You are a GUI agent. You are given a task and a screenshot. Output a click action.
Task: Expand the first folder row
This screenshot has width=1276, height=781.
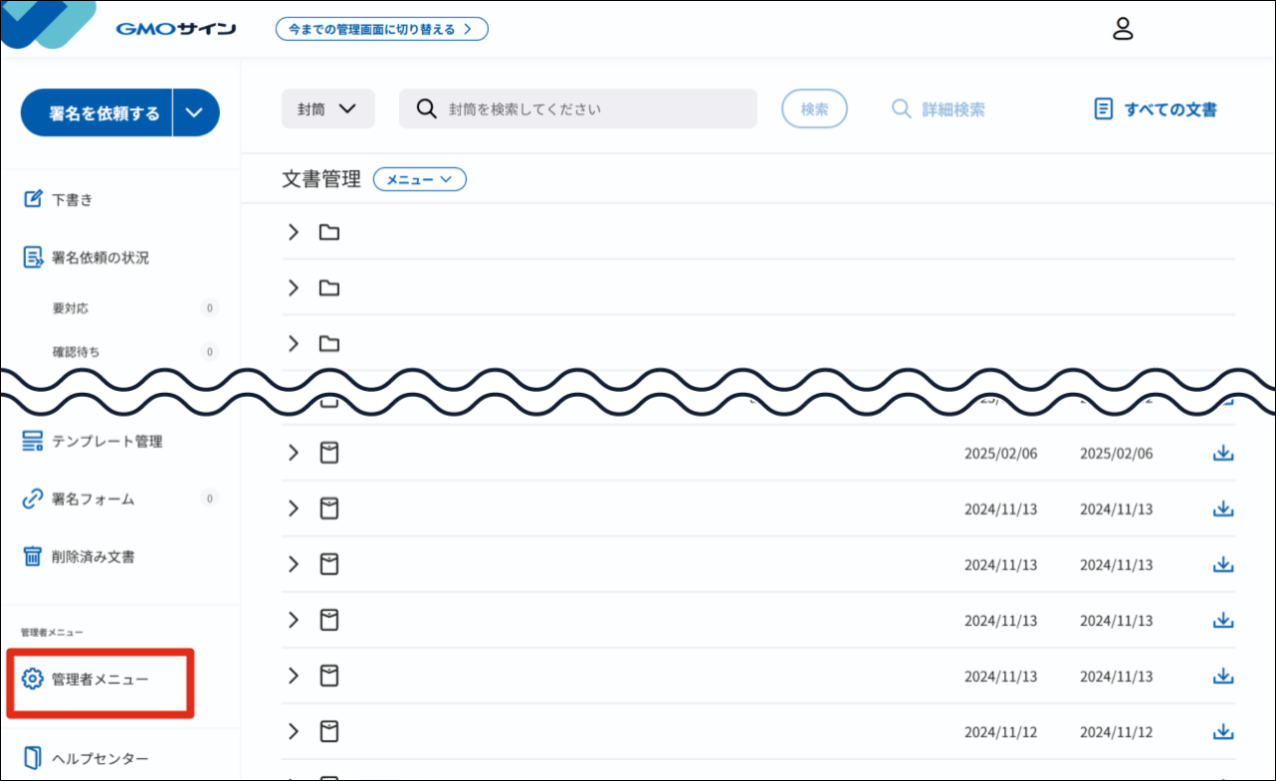pos(293,232)
